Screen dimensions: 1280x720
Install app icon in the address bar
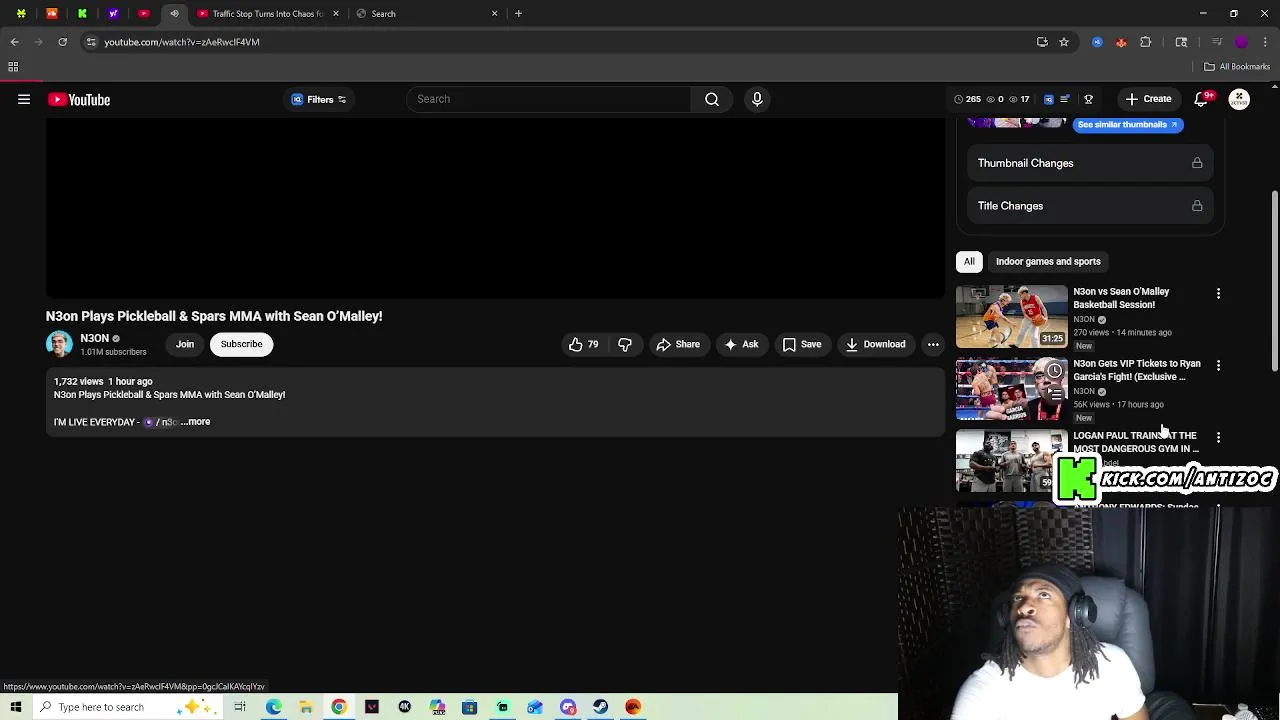(x=1042, y=42)
